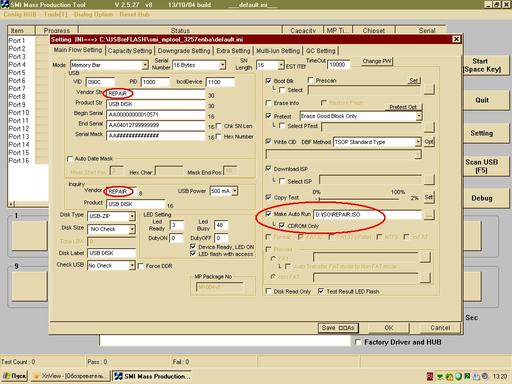This screenshot has height=384, width=512.
Task: Click the browse button next to Make Auto Run path
Action: tap(429, 214)
